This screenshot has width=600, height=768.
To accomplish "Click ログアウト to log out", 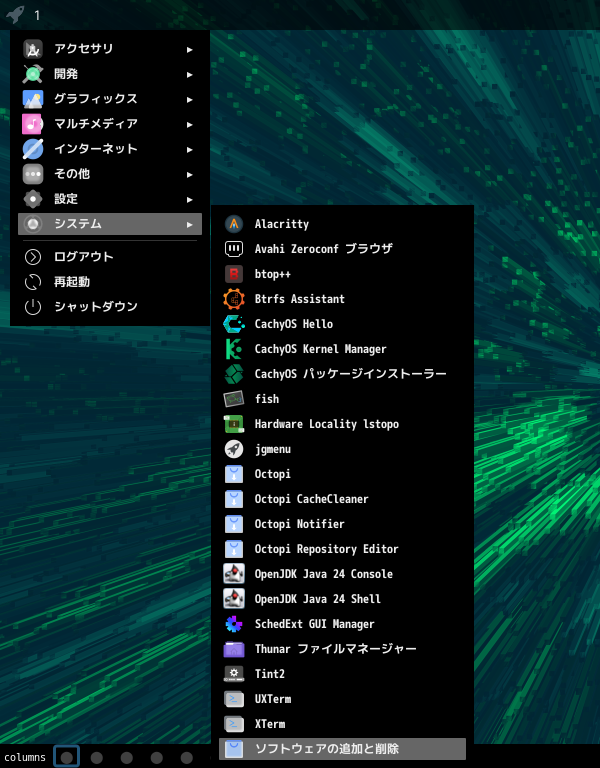I will point(110,257).
